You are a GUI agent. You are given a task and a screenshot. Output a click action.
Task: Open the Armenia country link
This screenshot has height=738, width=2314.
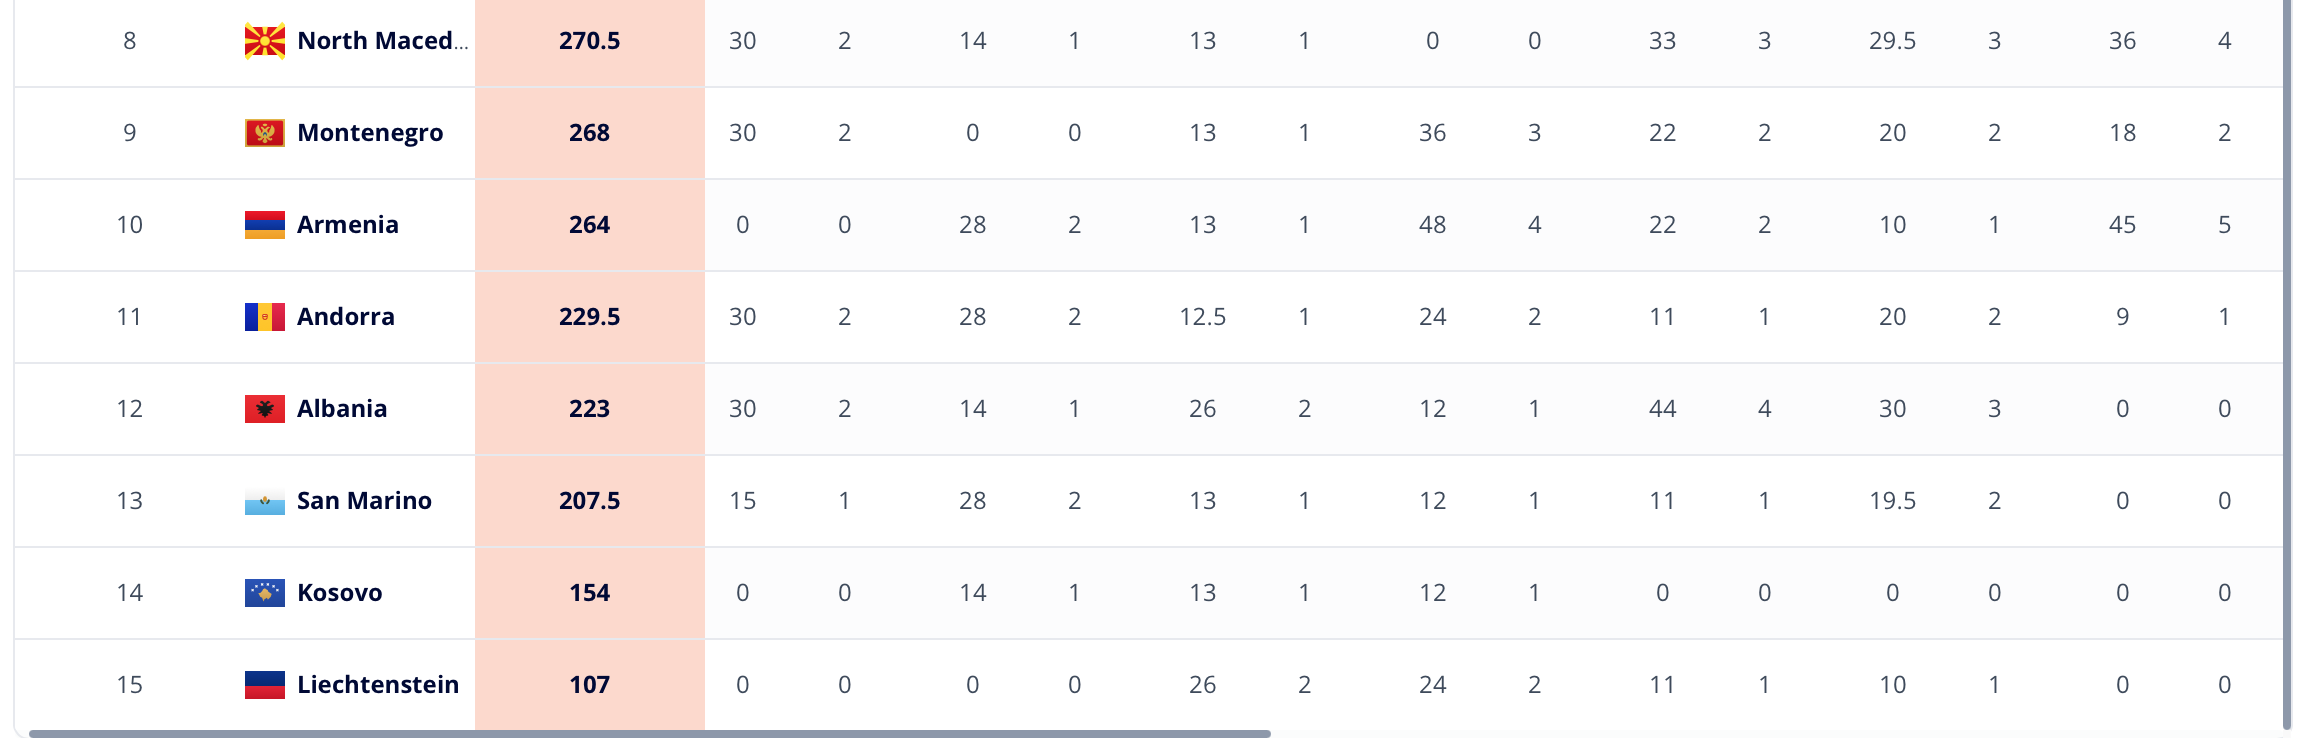coord(348,225)
